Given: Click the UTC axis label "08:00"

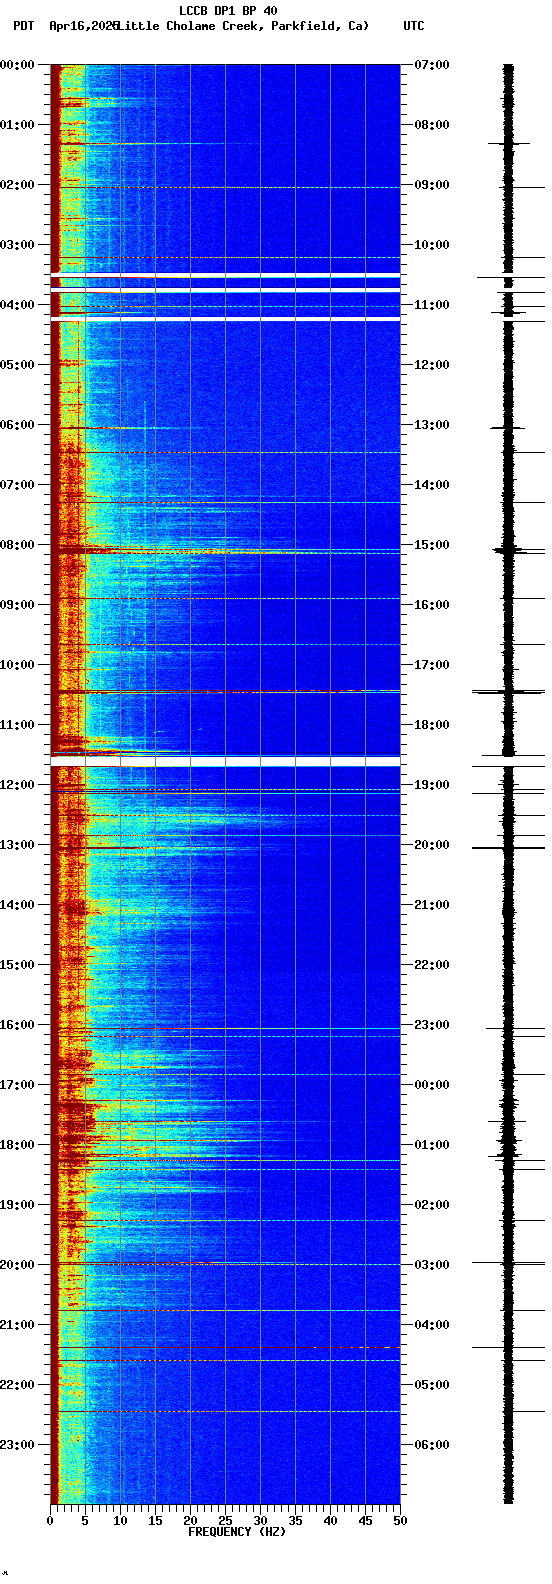Looking at the screenshot, I should point(432,125).
